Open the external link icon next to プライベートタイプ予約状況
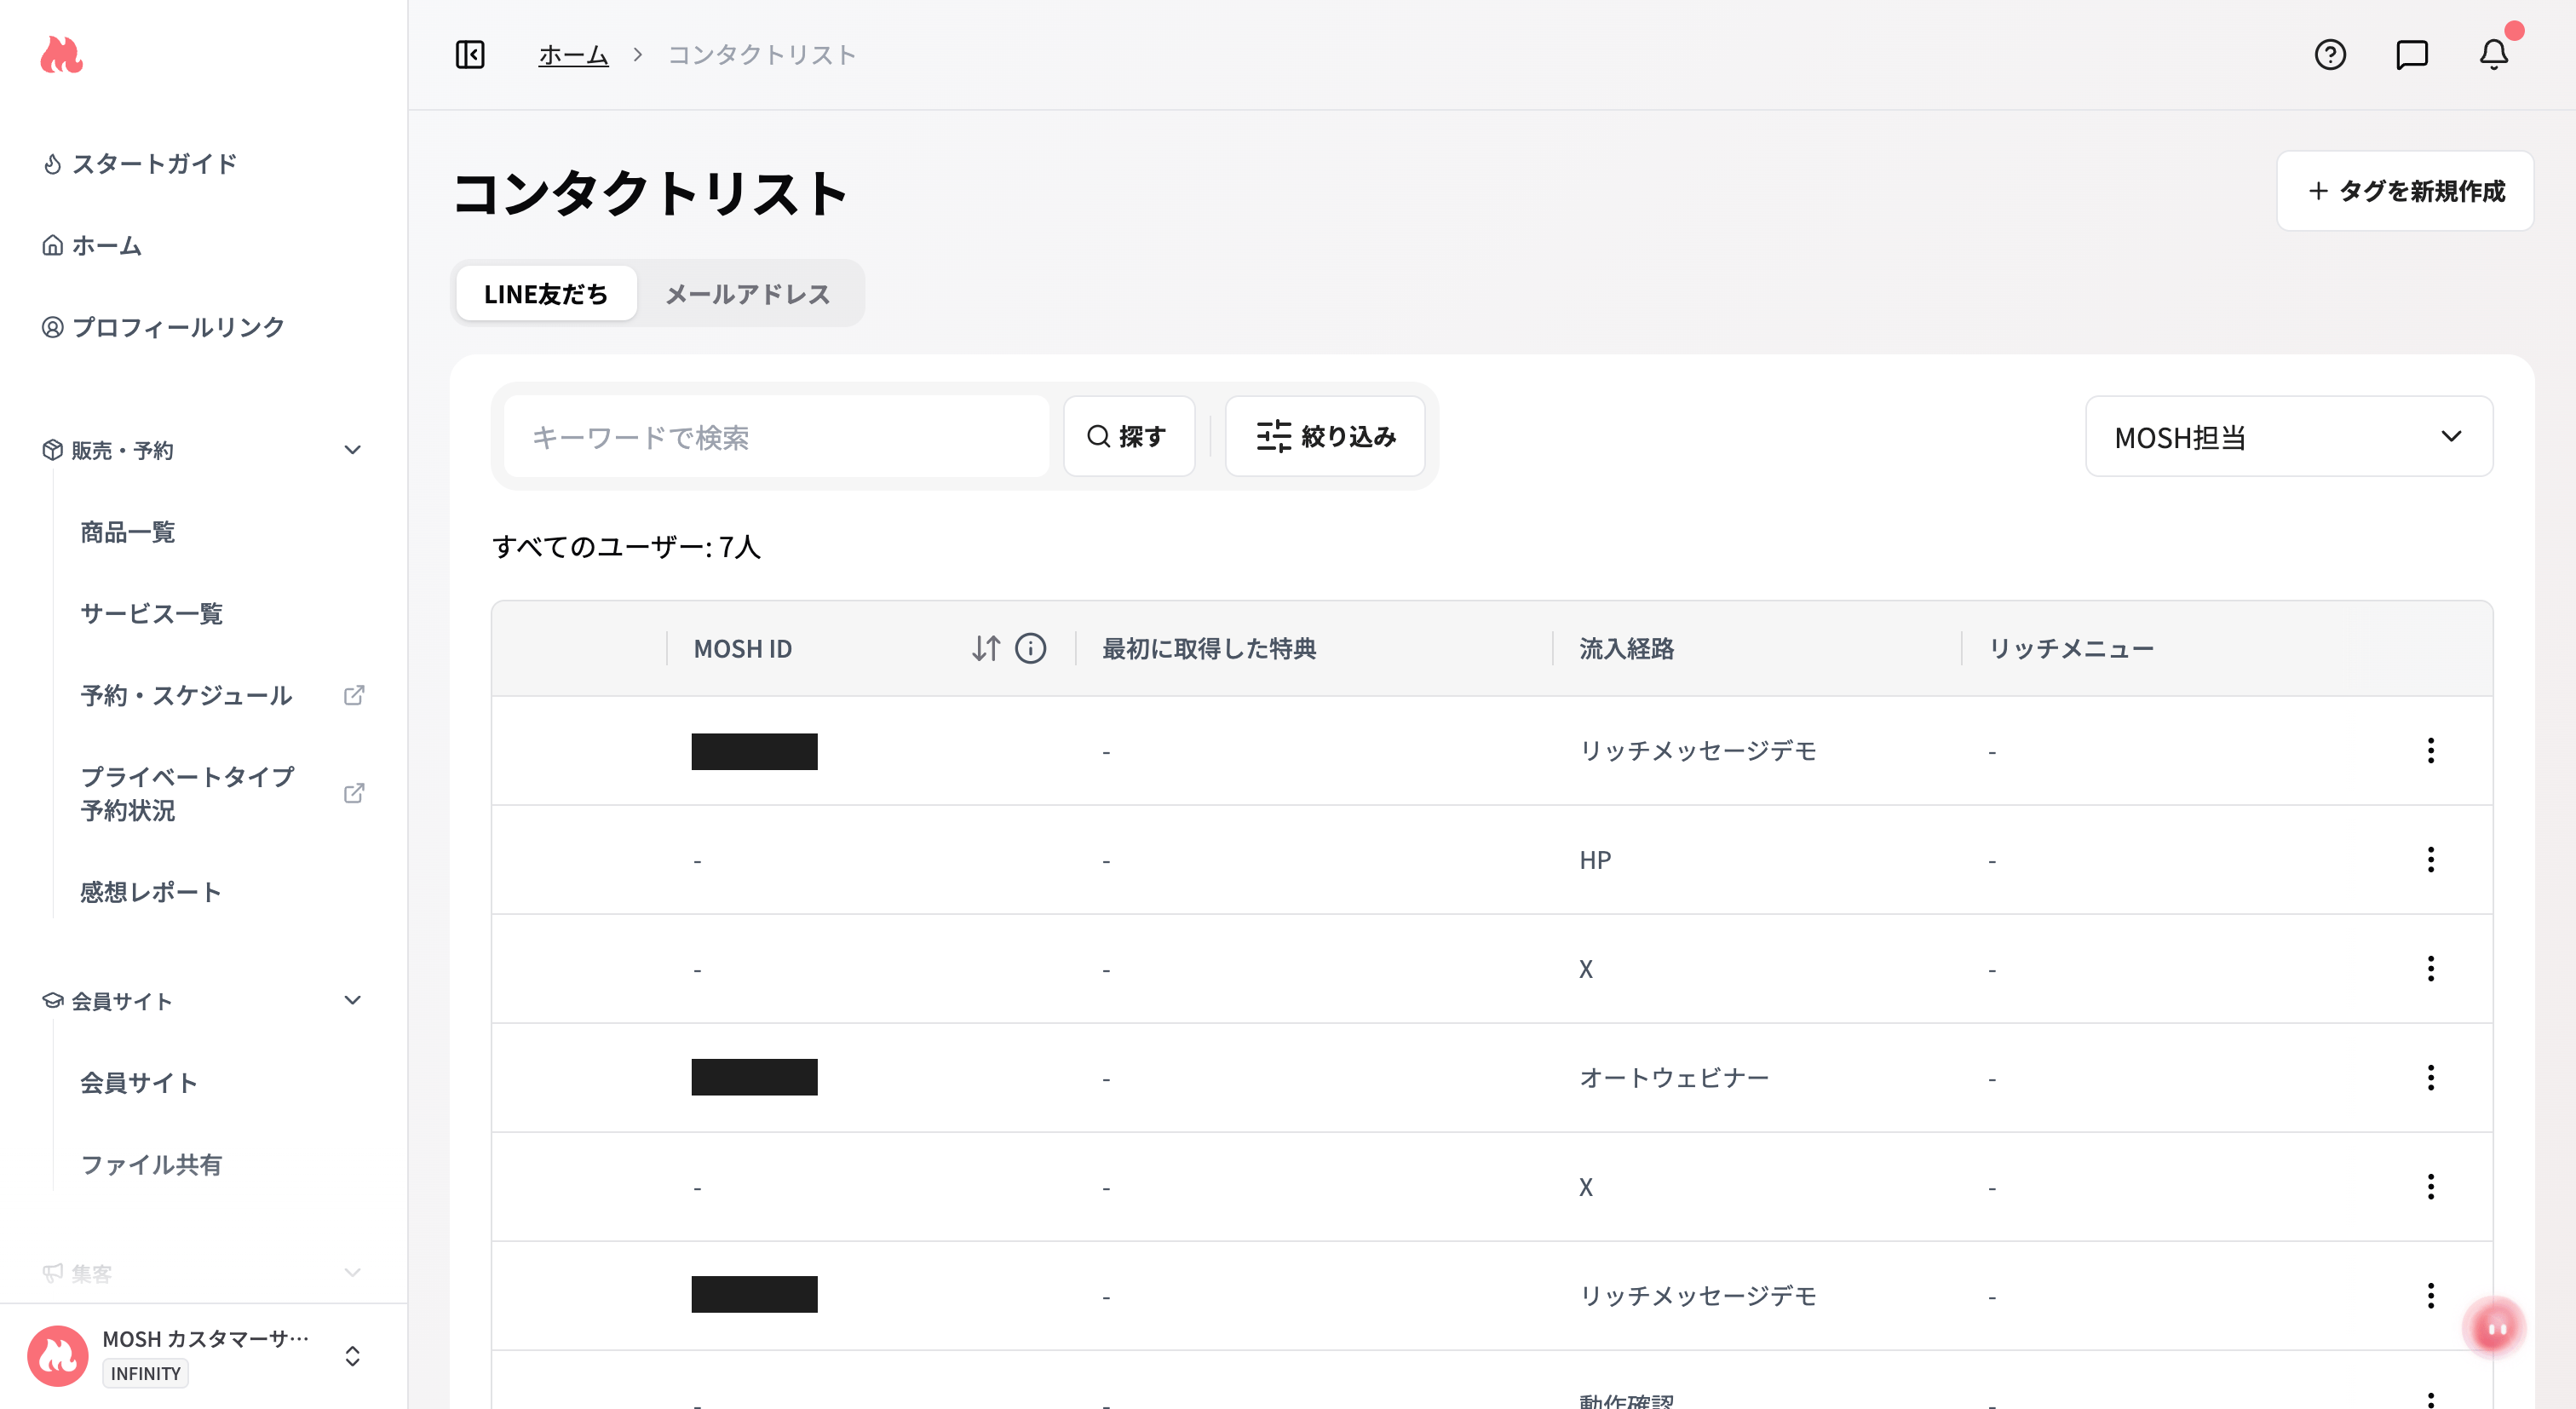Screen dimensions: 2576x1409 [x=354, y=794]
